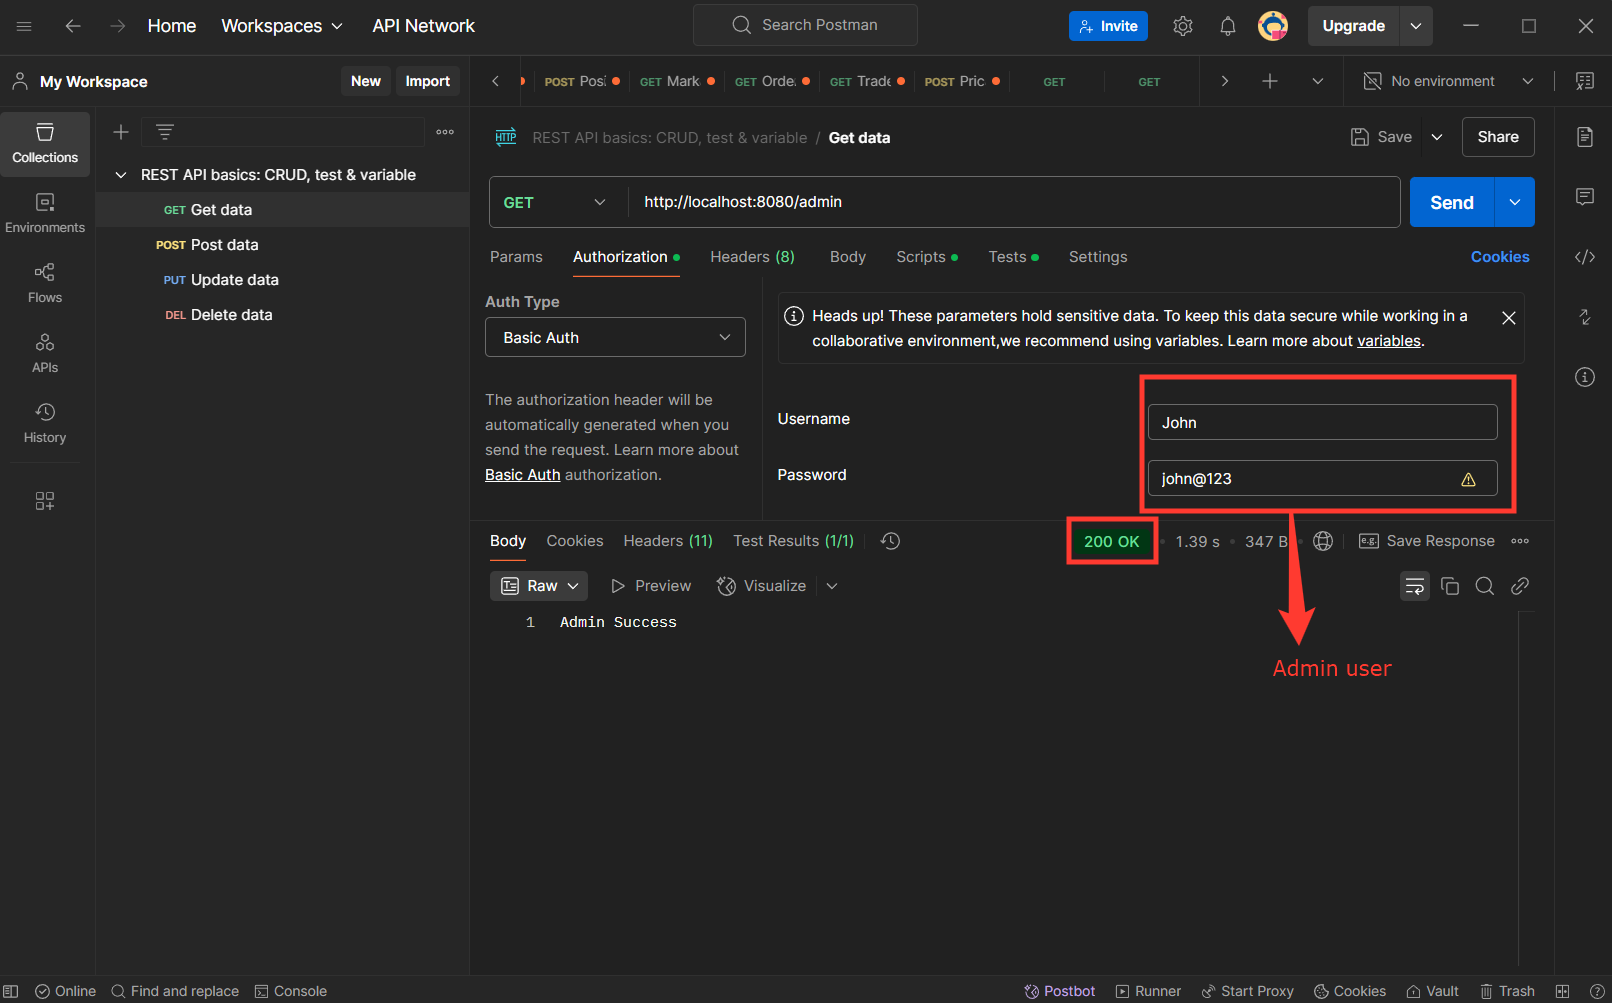Configure workspace sidebar grid-plus icon
This screenshot has width=1612, height=1003.
point(45,501)
